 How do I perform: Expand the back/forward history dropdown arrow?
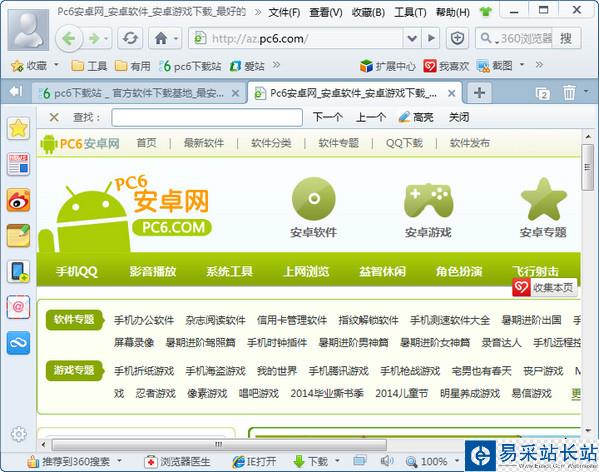[106, 38]
